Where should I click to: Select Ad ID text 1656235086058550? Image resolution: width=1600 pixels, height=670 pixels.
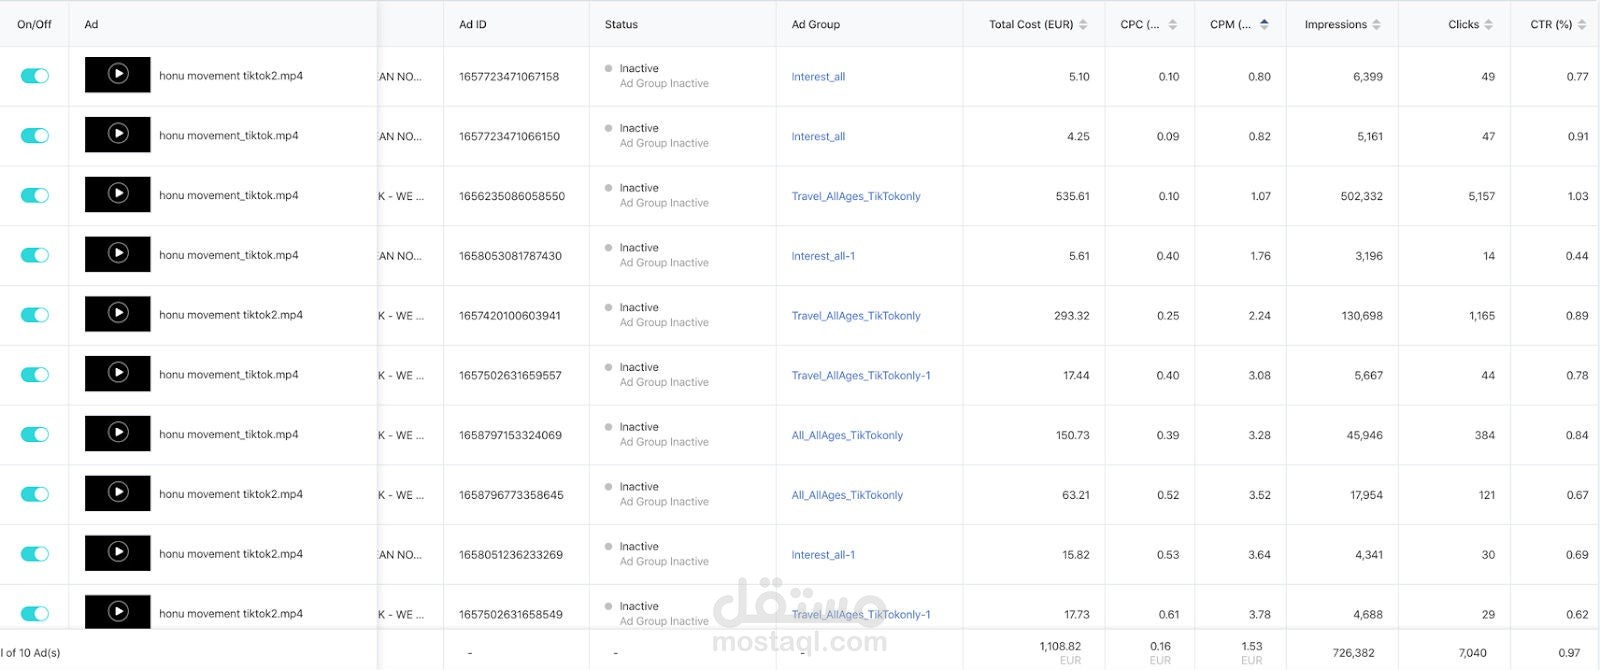(x=512, y=196)
